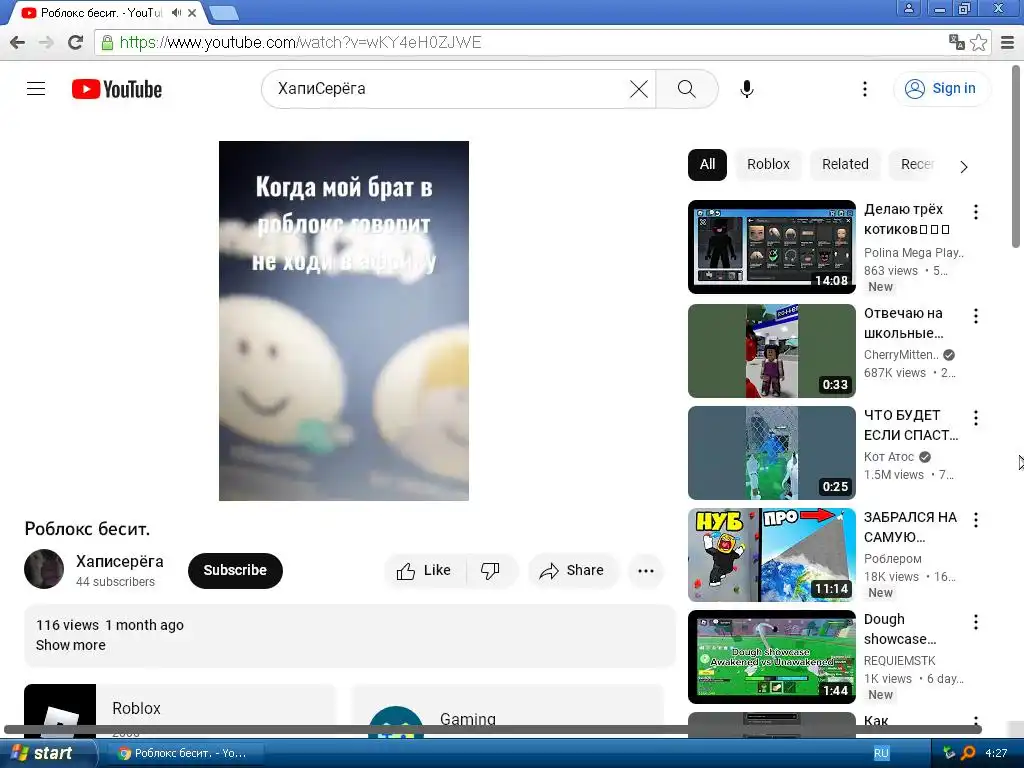Screen dimensions: 1024x768
Task: Open Делаю трёх котиков video thumbnail
Action: tap(771, 247)
